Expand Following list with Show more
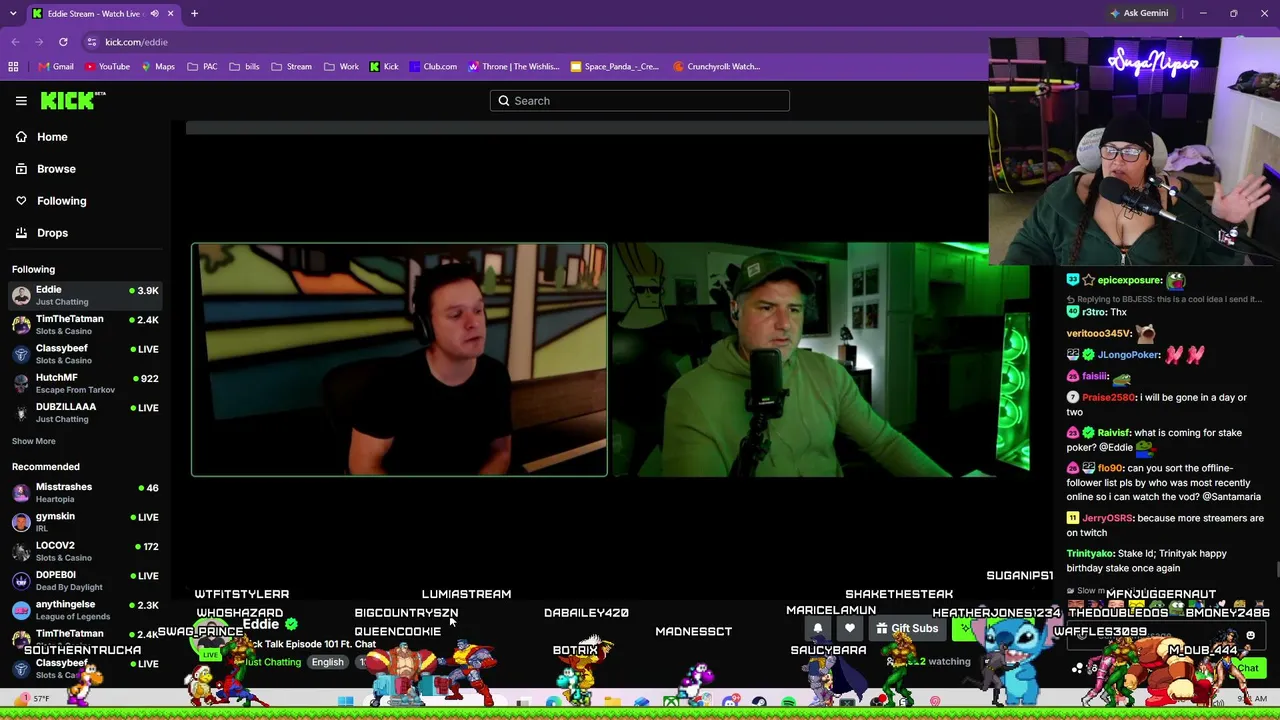Screen dimensions: 1280x720 (x=34, y=441)
